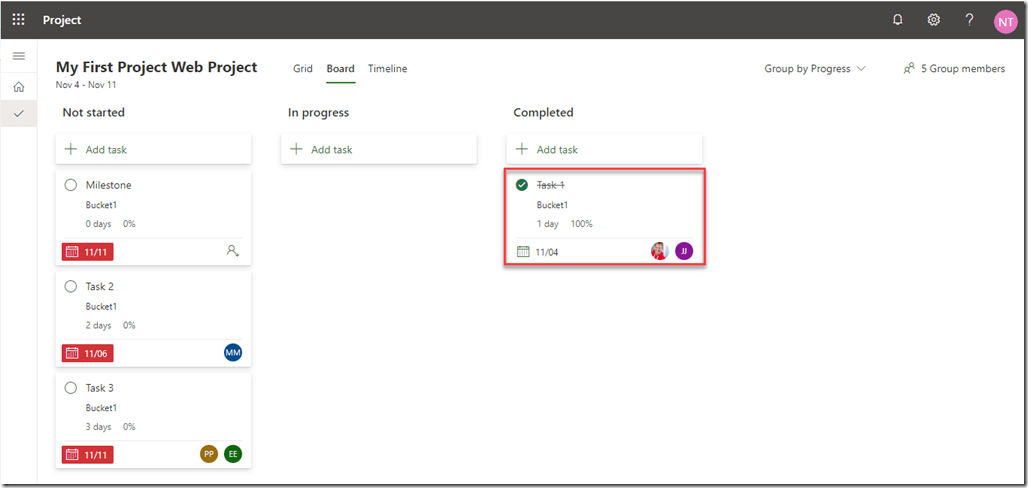Uncheck completed Task 1 circle
Screen dimensions: 1028x488
pos(522,185)
